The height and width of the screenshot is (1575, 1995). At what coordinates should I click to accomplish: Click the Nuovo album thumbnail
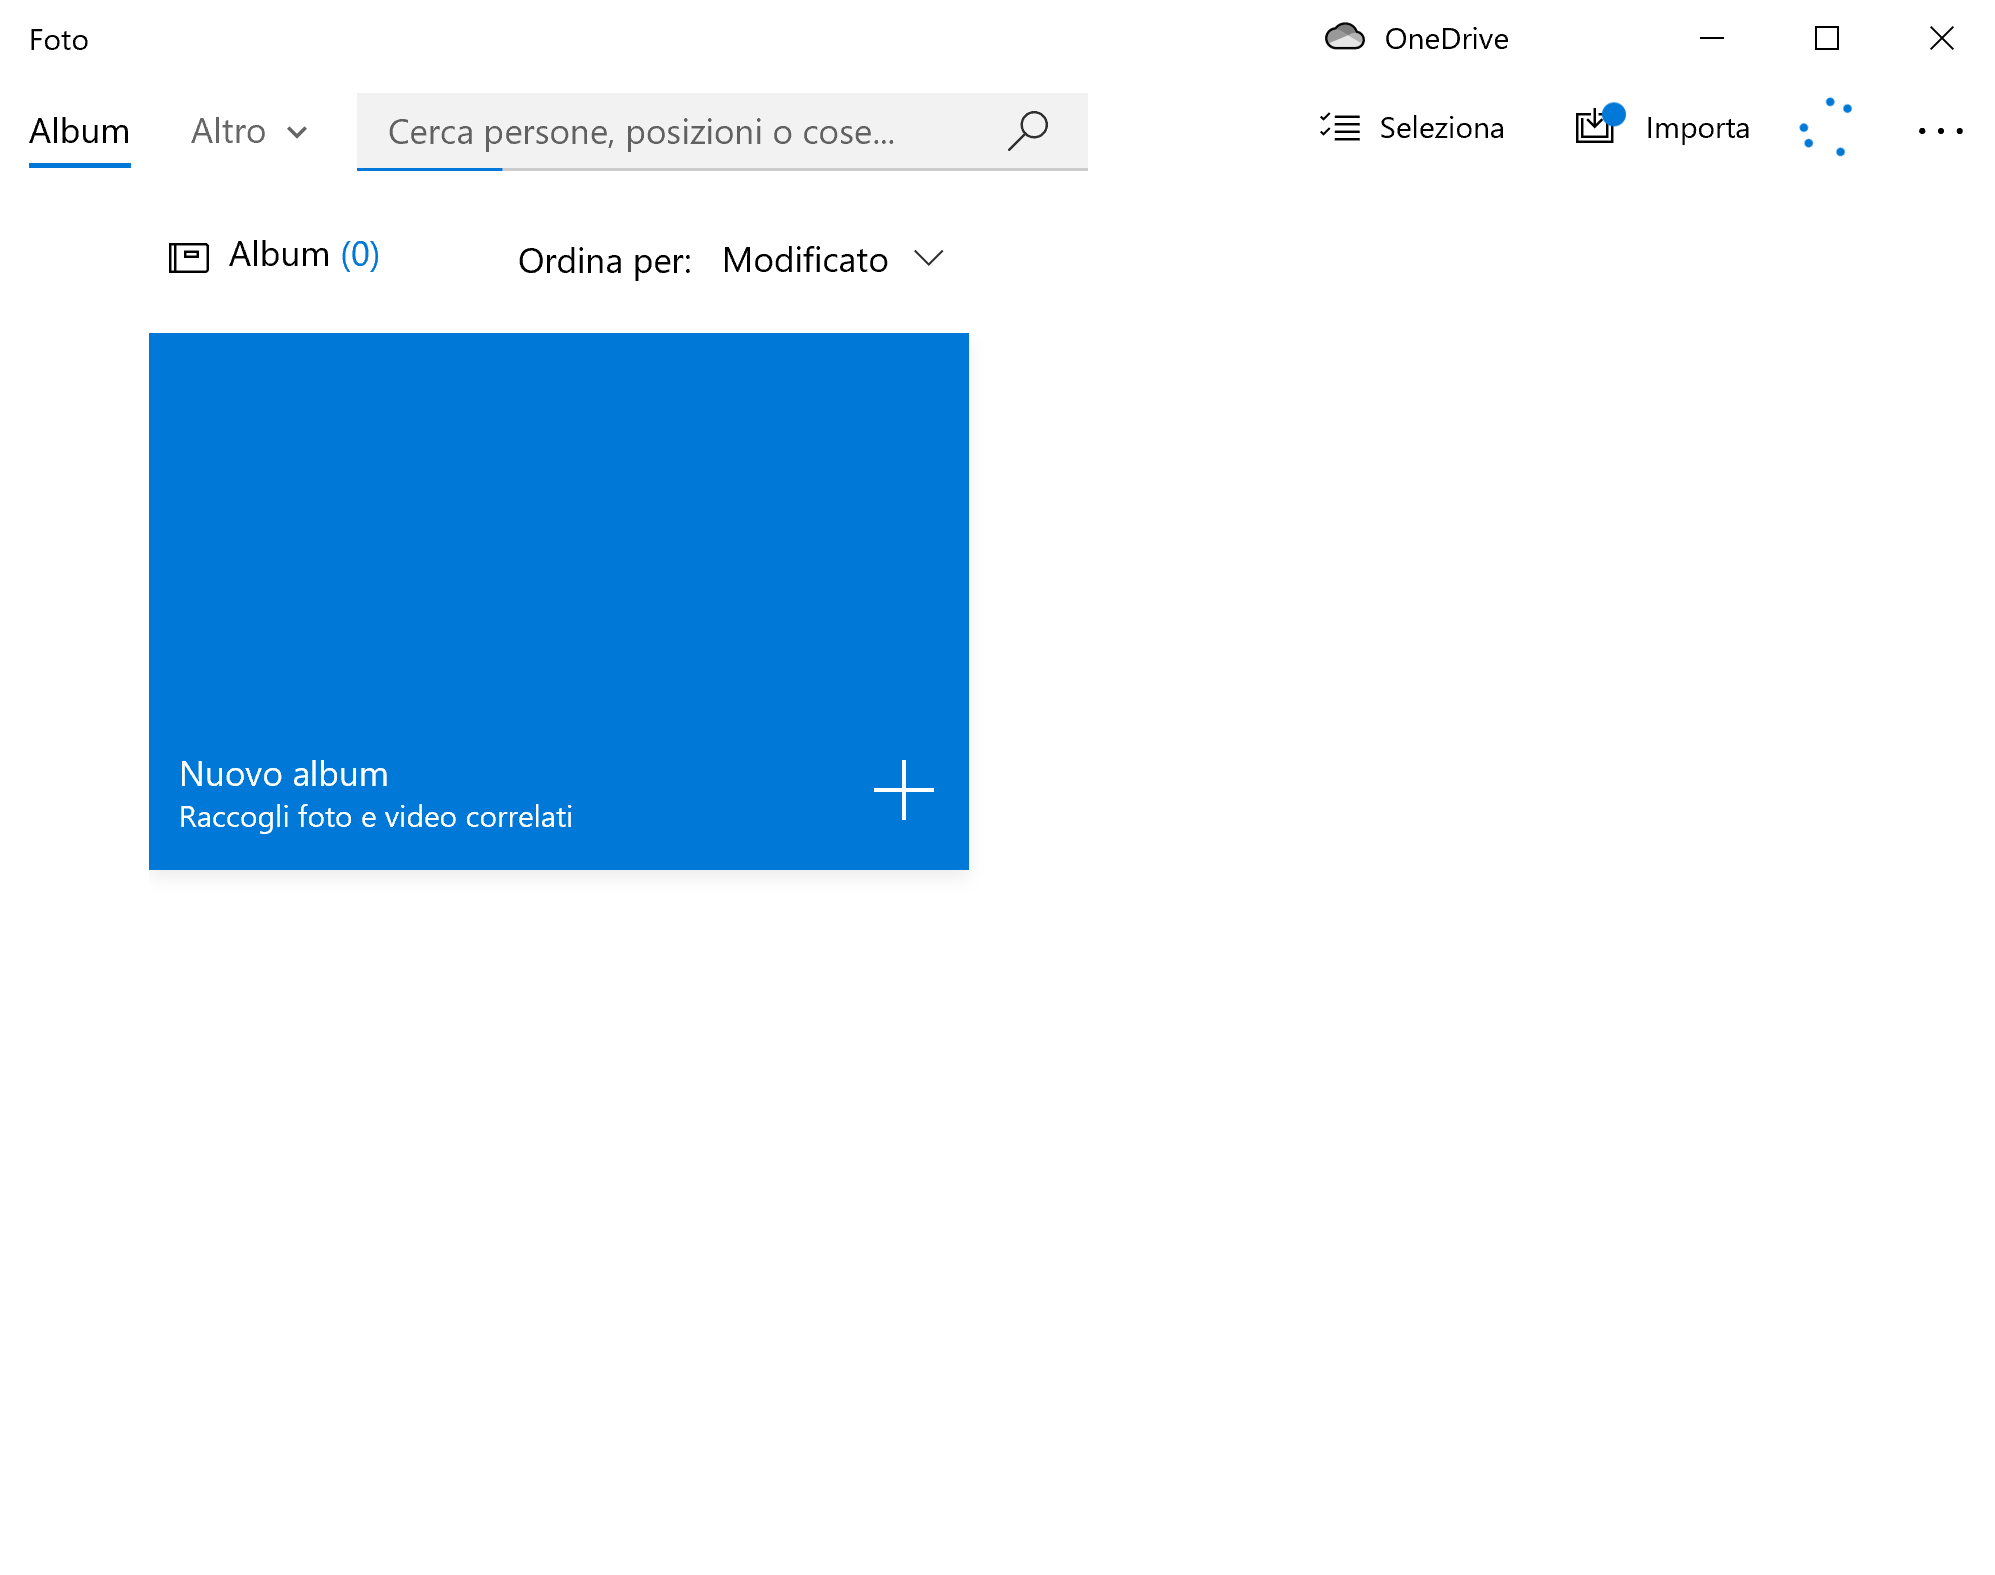[559, 601]
